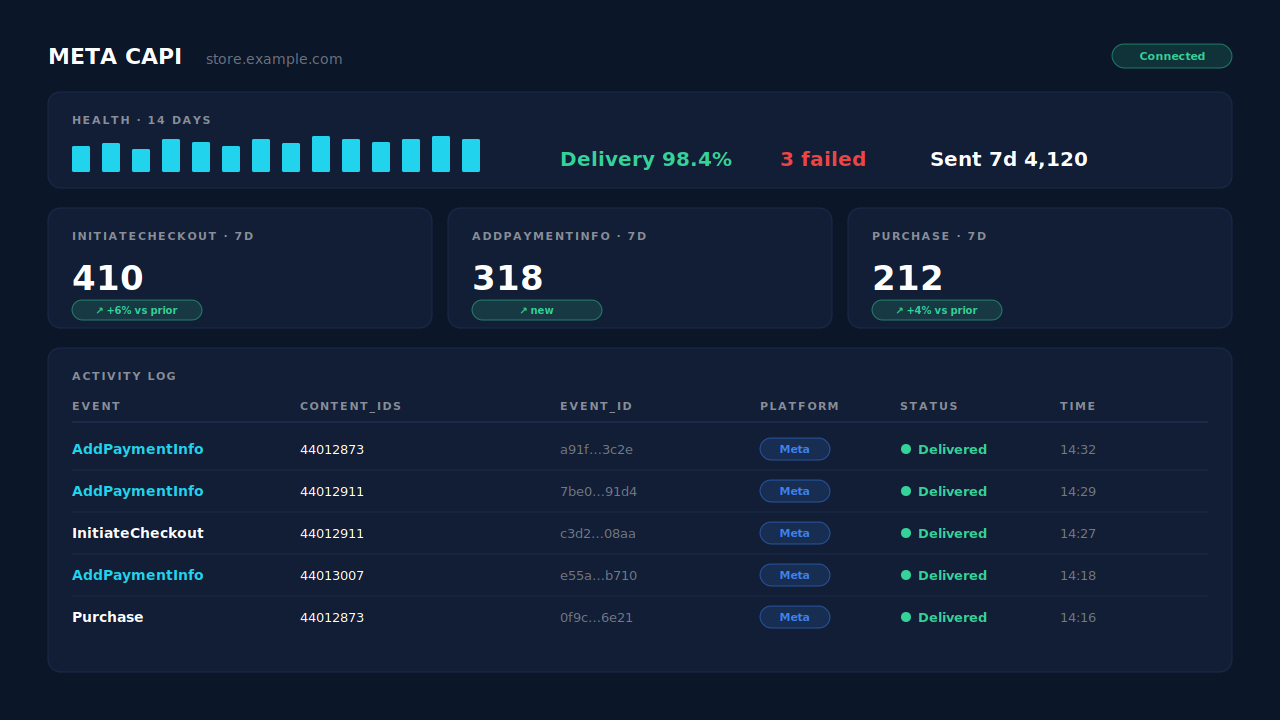Click the 14:27 timestamp
Image resolution: width=1280 pixels, height=720 pixels.
[1078, 533]
